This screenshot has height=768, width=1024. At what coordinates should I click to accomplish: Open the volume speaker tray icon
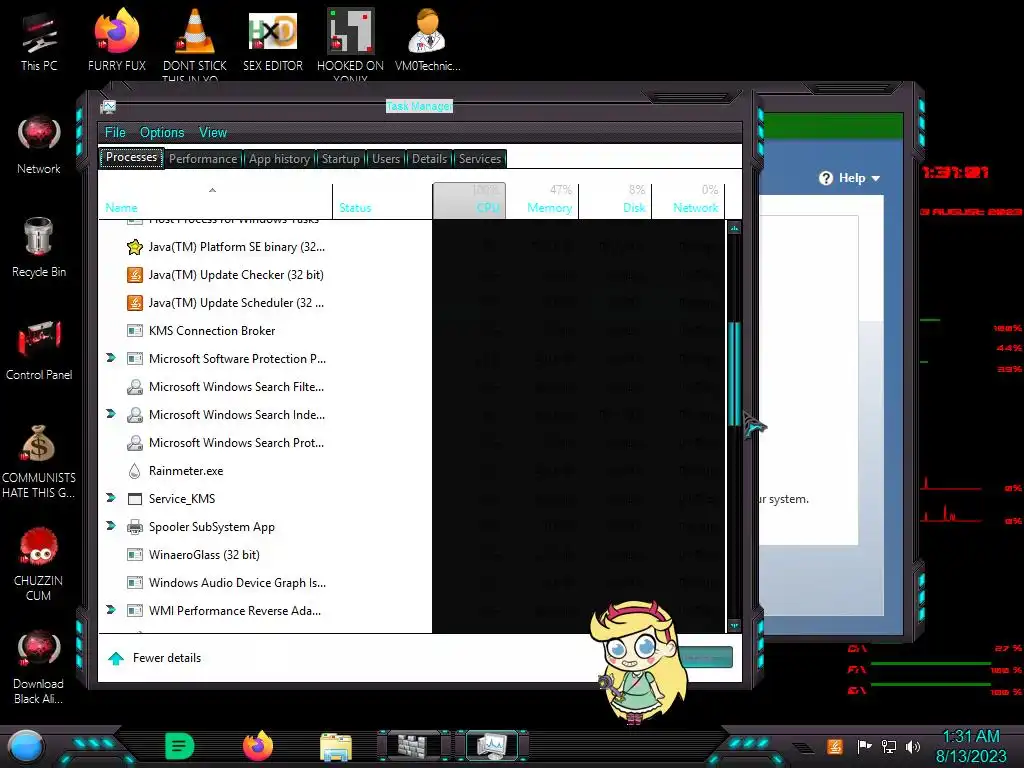tap(913, 746)
